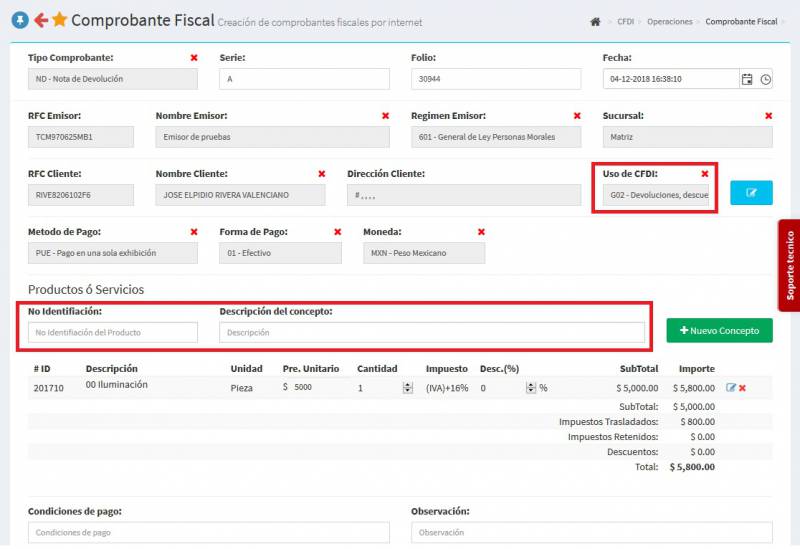Clear the Uso de CFDI selection

(705, 173)
